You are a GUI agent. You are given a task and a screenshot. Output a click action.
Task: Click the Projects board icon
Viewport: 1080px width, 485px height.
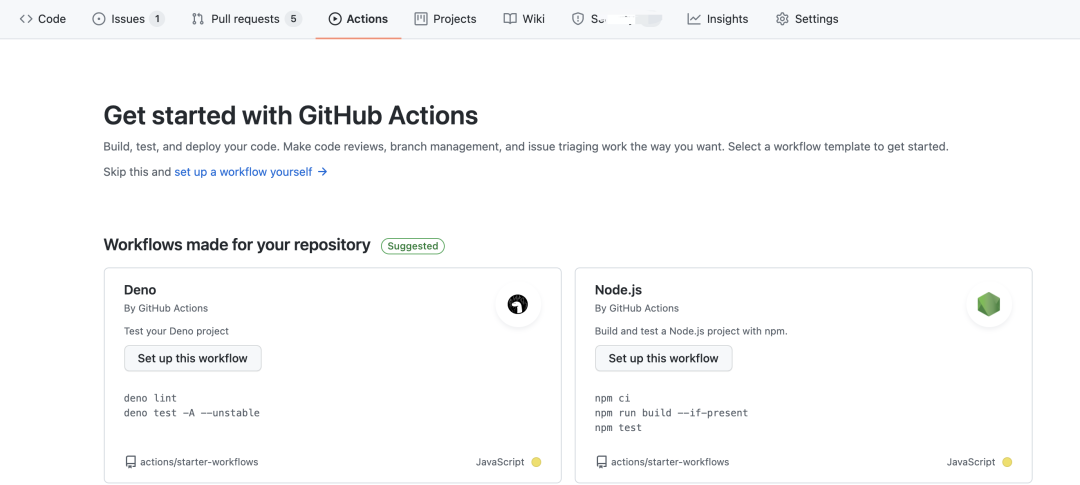point(421,19)
